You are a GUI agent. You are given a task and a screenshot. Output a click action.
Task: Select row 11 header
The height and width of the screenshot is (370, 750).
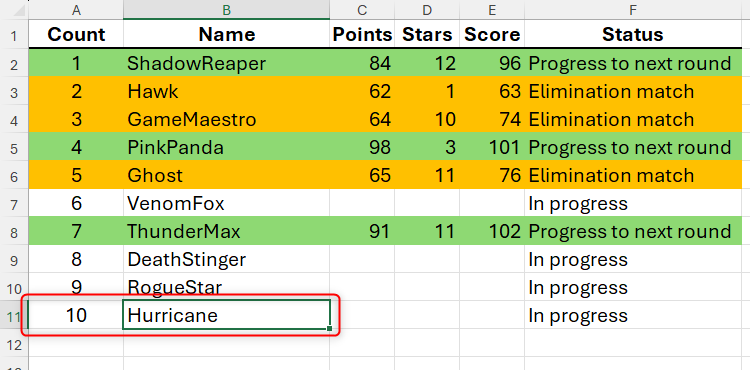coord(14,316)
